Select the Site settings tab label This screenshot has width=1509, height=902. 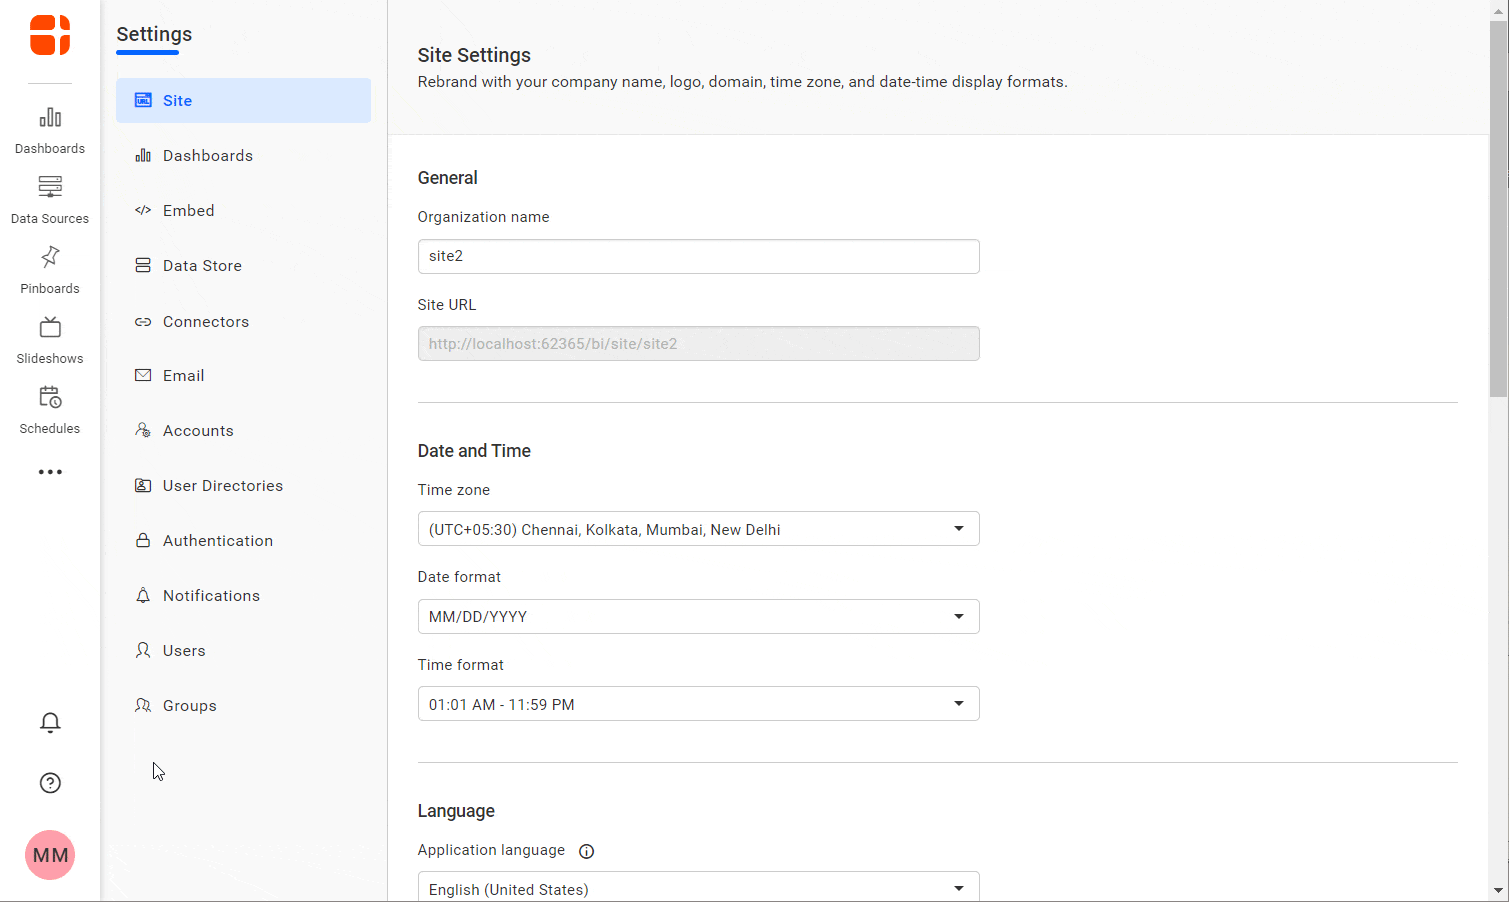[x=177, y=100]
